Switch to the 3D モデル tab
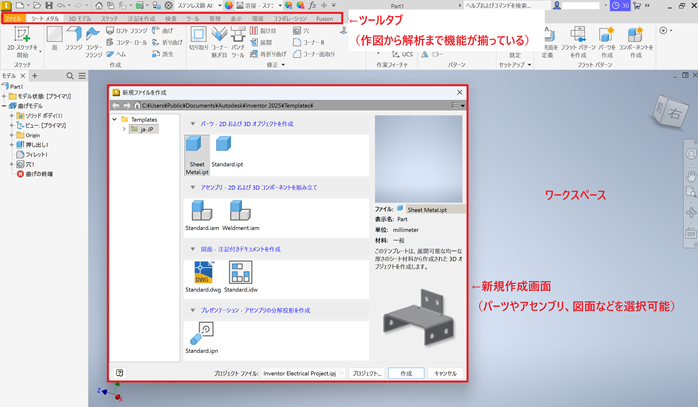The height and width of the screenshot is (407, 698). coord(80,19)
